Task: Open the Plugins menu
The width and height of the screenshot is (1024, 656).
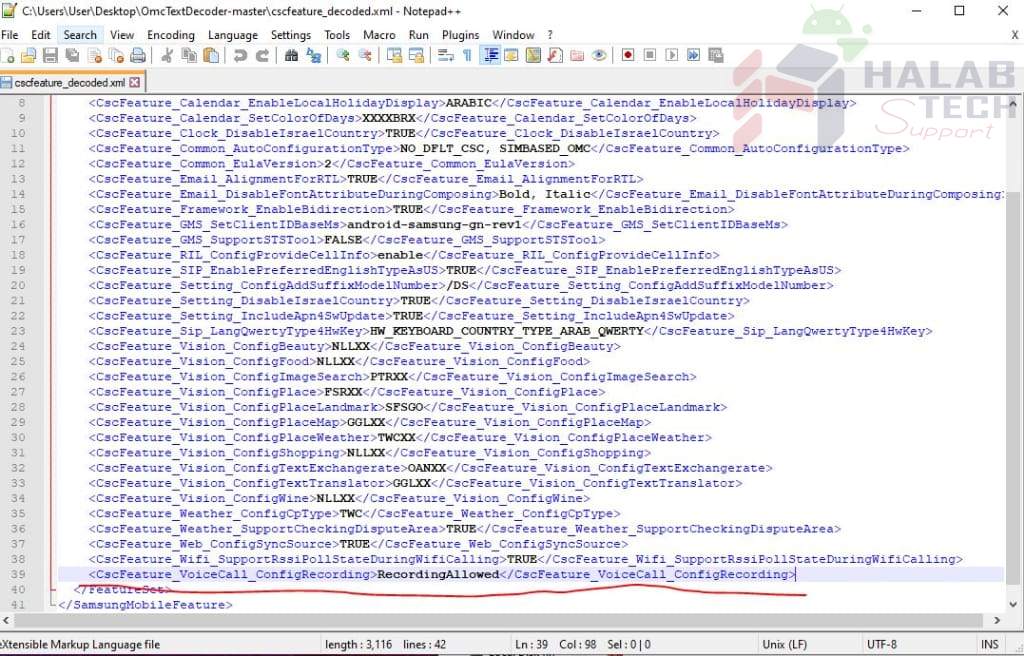Action: (460, 35)
